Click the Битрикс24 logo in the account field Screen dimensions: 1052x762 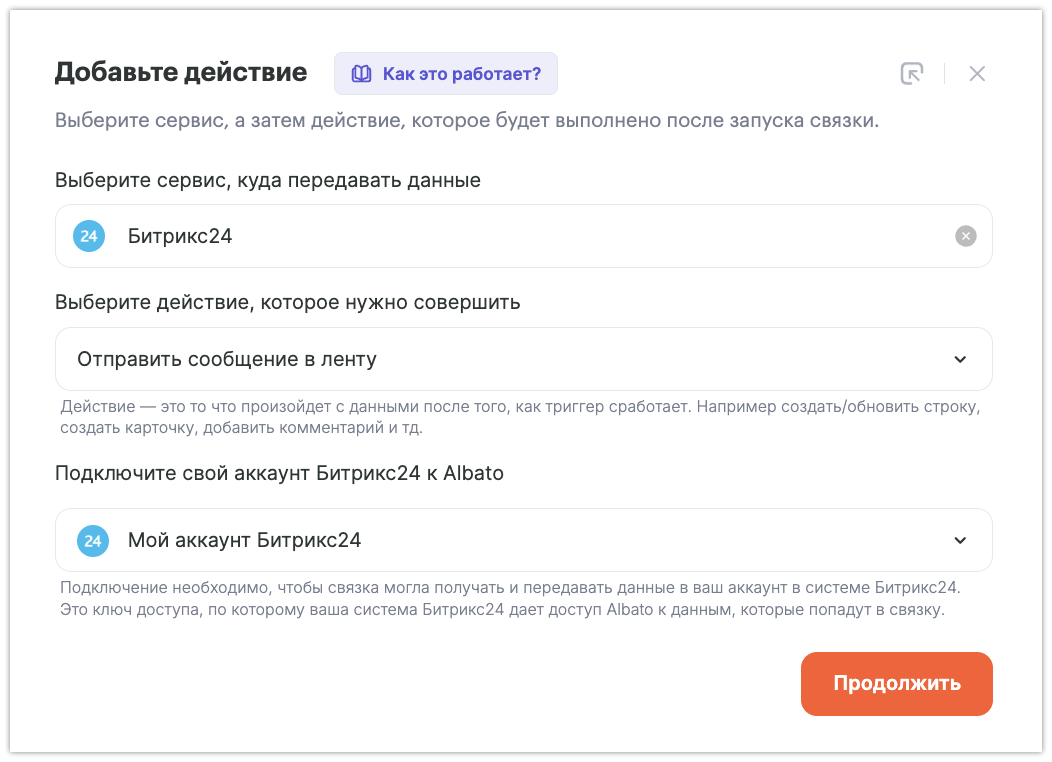pyautogui.click(x=93, y=541)
